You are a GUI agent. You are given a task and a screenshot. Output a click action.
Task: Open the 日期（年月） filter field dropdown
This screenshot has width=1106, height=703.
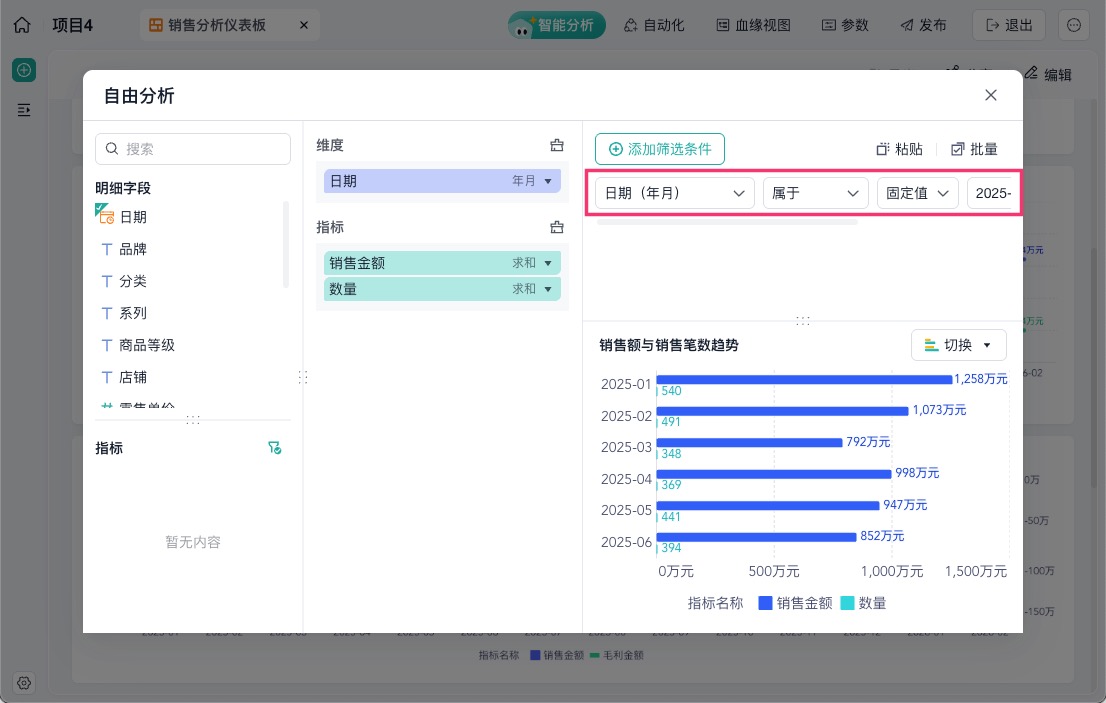point(675,193)
